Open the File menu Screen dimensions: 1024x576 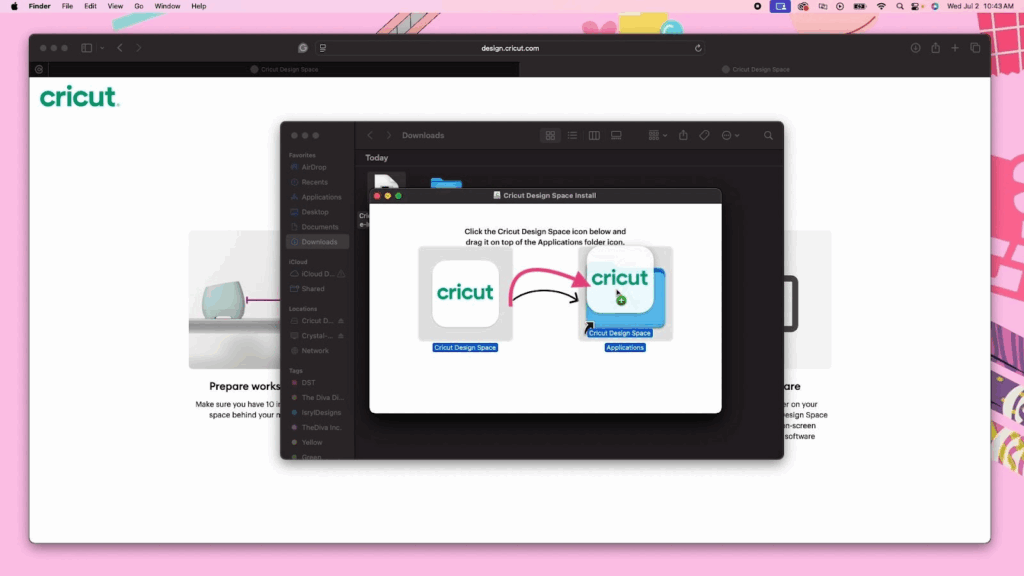(67, 6)
